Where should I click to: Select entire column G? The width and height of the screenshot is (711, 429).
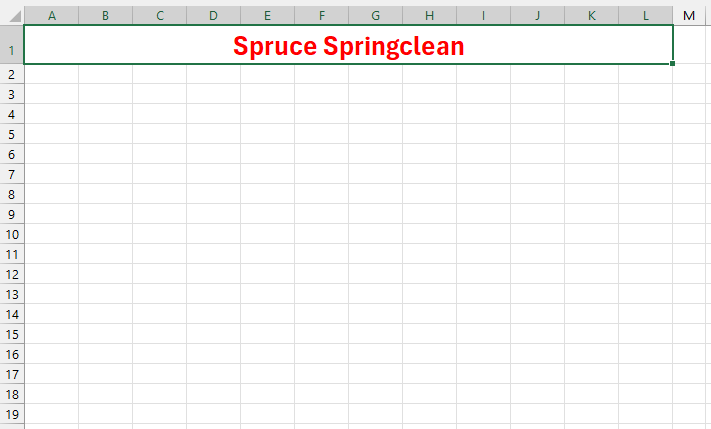click(x=375, y=16)
